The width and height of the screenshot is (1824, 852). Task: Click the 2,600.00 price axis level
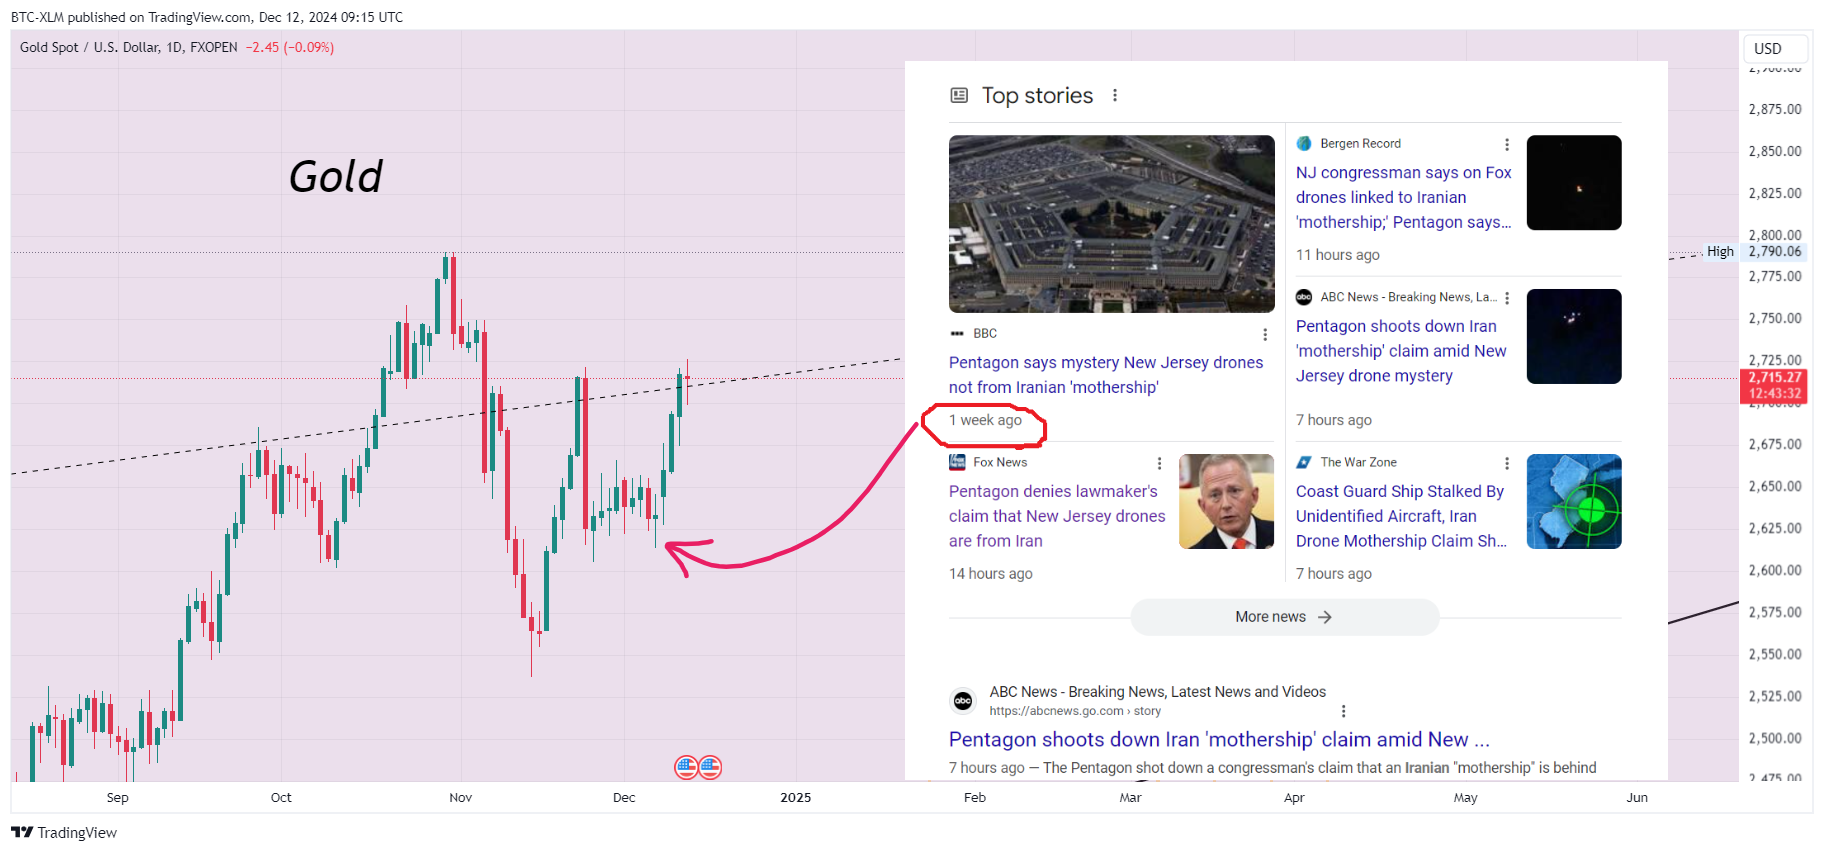[1775, 570]
